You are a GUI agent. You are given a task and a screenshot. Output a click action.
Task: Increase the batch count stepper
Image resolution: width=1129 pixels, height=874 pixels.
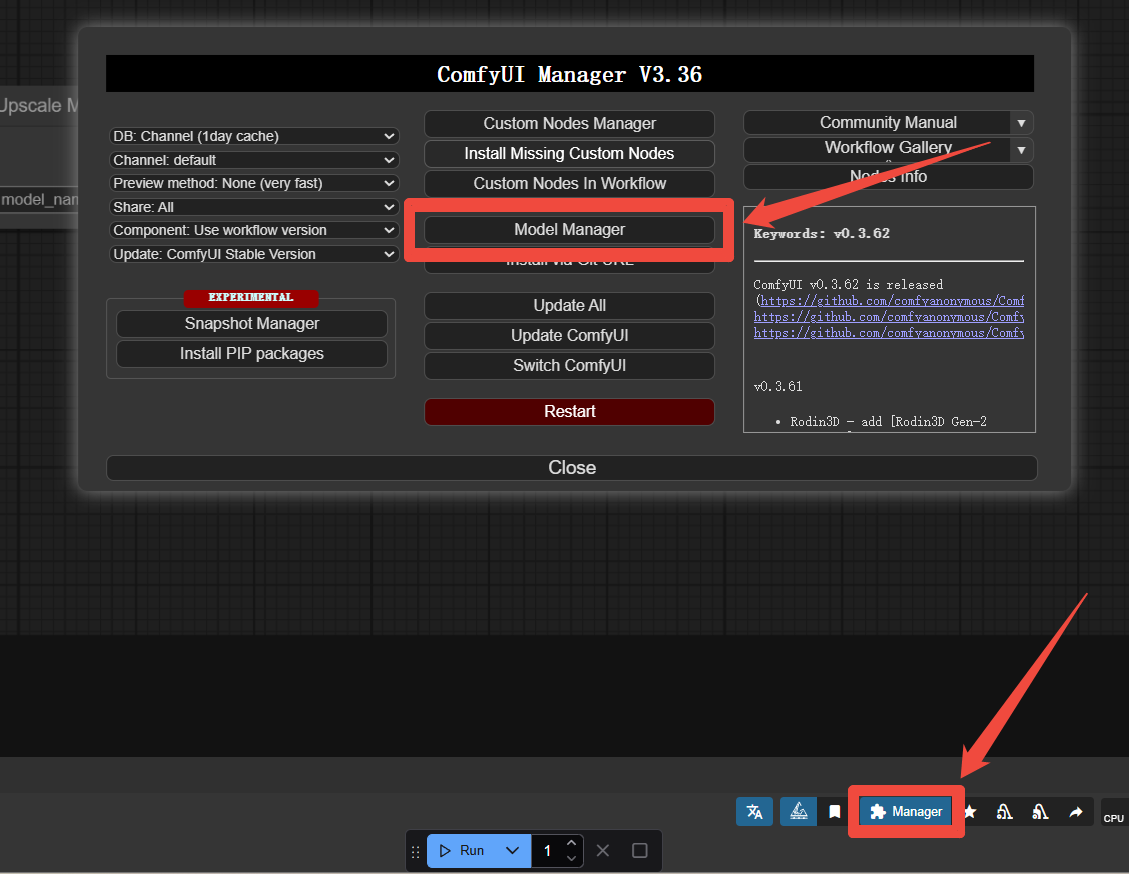[571, 843]
